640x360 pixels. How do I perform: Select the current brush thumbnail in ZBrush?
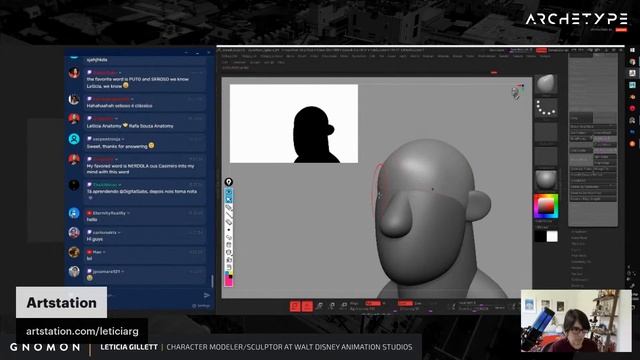[x=546, y=84]
